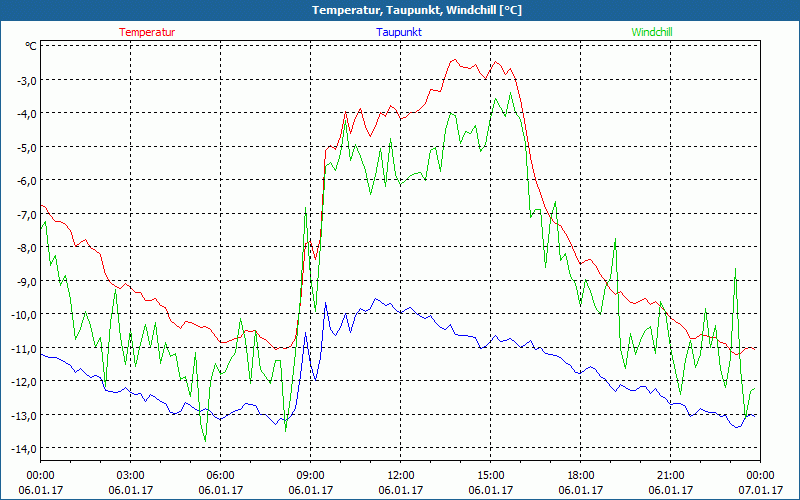Image resolution: width=800 pixels, height=500 pixels.
Task: Click the 15:00 time axis label
Action: pos(491,476)
